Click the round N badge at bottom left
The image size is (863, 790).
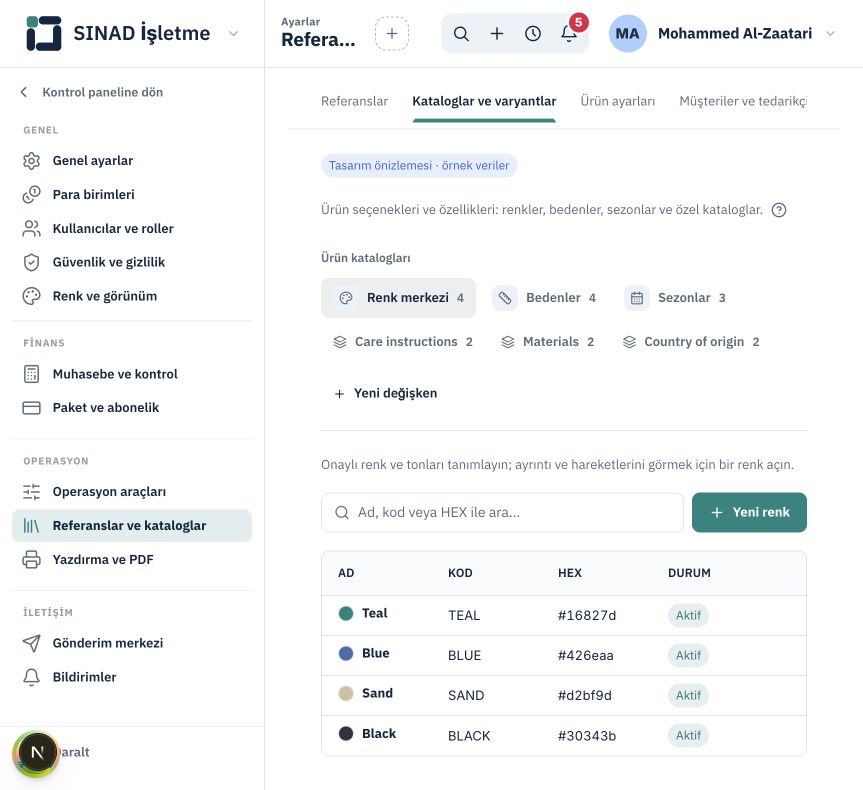(x=37, y=753)
